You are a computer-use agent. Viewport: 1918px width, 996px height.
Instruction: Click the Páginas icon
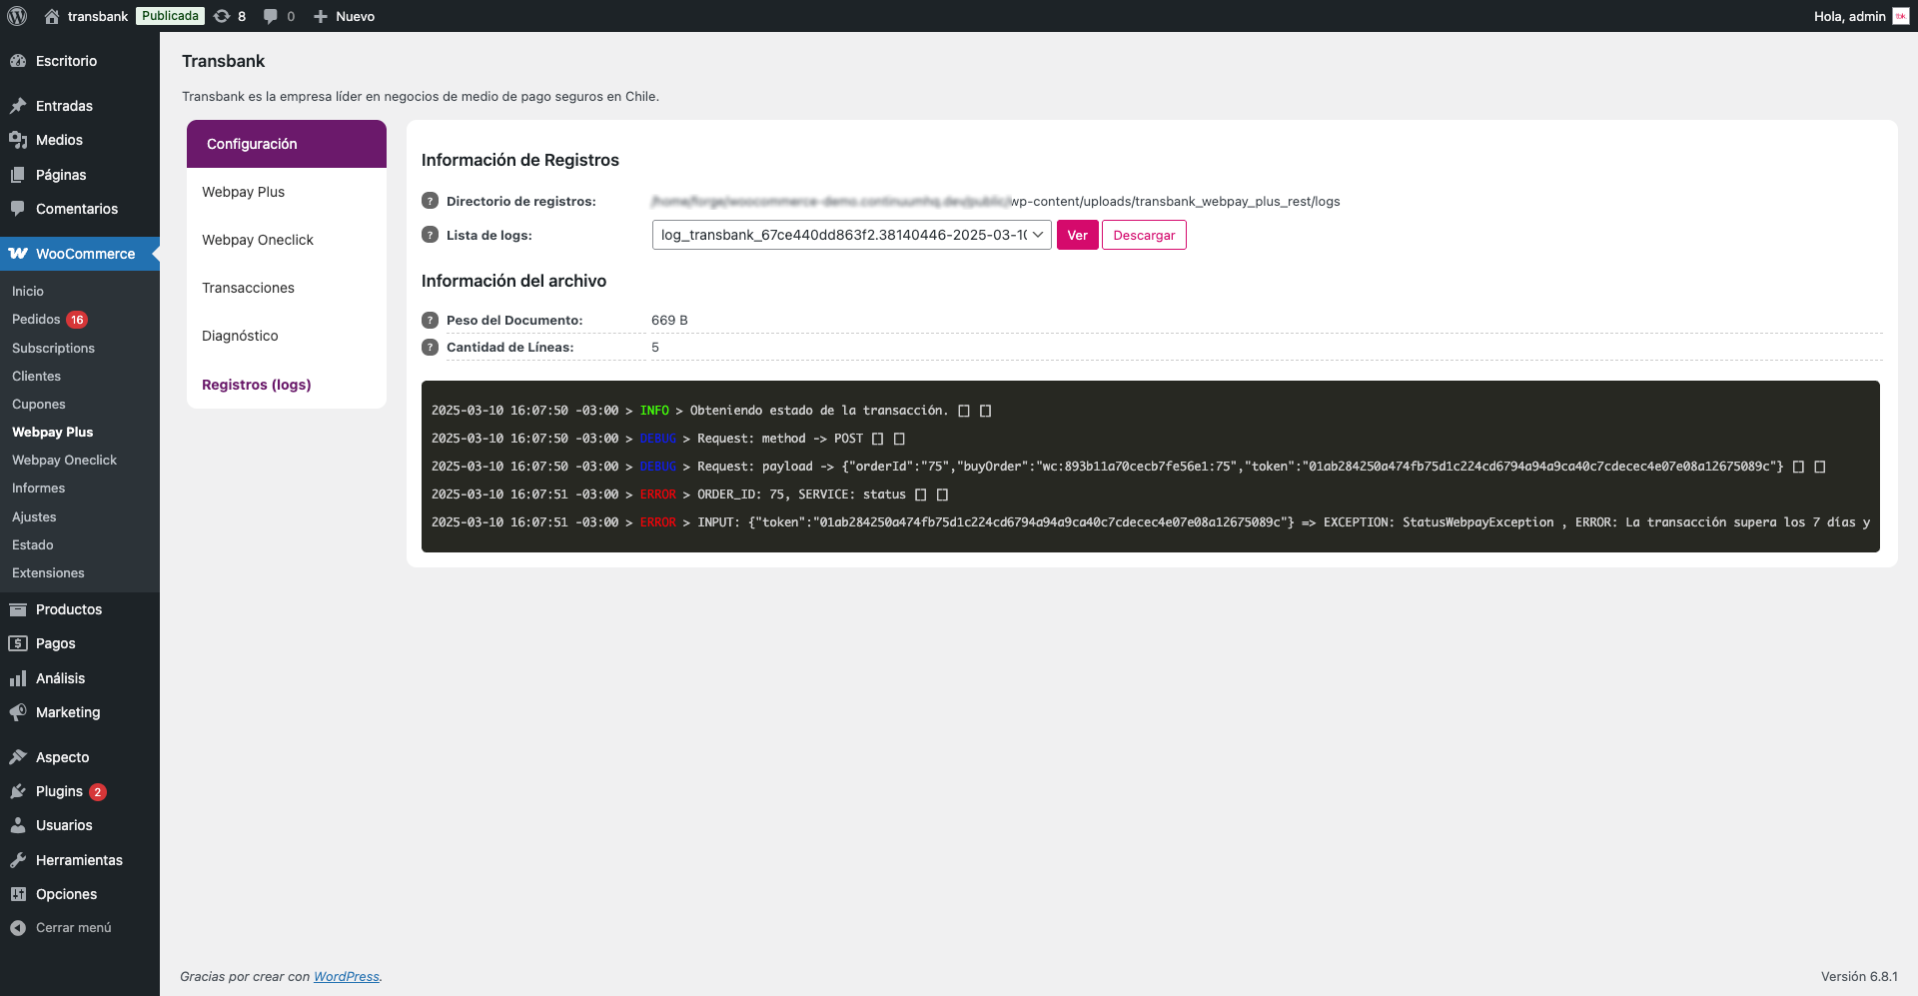pyautogui.click(x=18, y=175)
